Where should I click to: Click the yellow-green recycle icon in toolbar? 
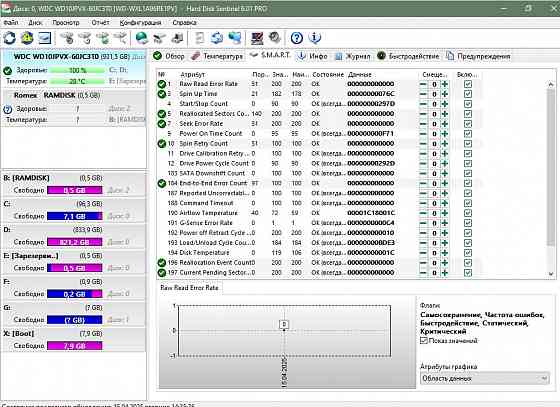coord(27,38)
